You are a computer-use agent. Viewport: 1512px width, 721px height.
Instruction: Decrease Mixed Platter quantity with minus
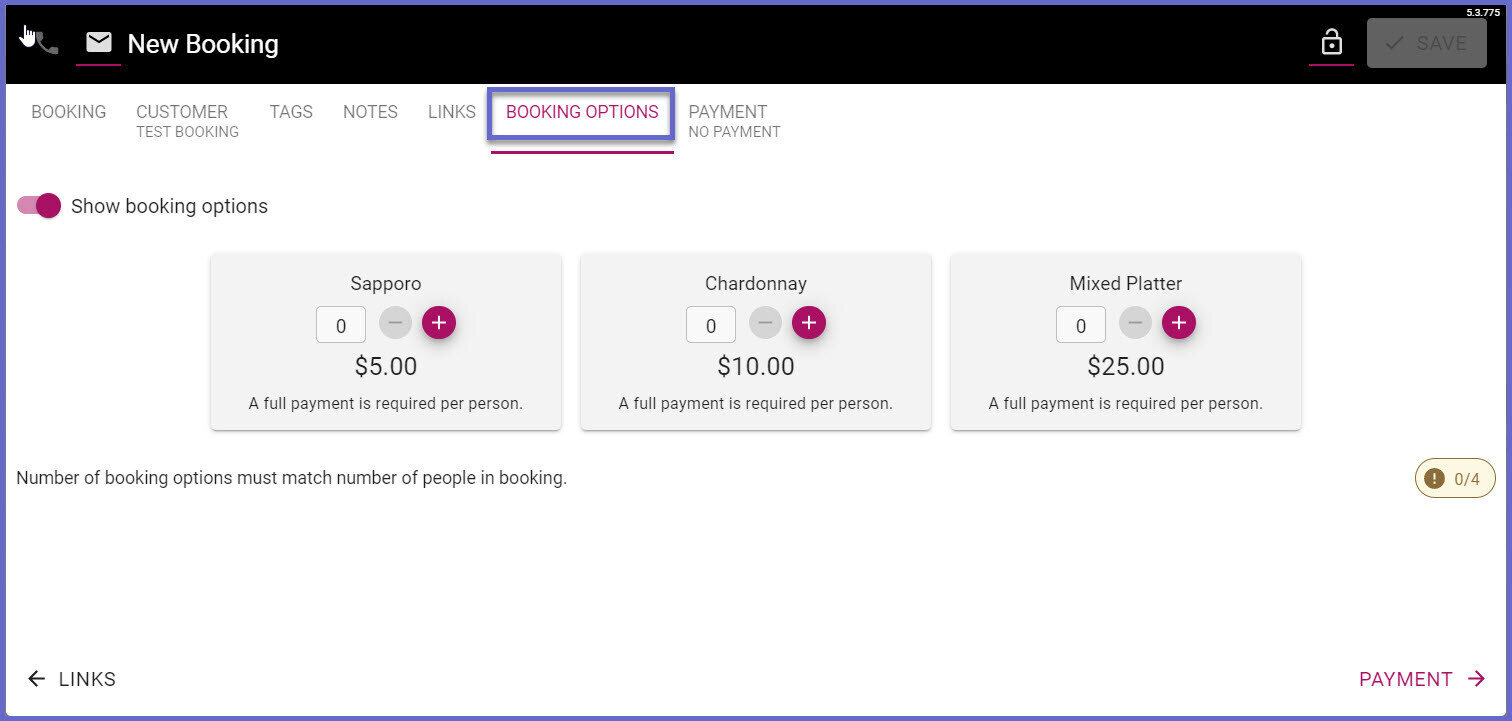[1136, 323]
